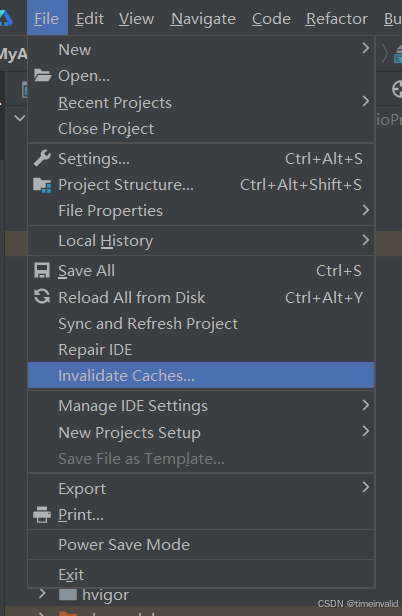Open the Export submenu arrow
This screenshot has height=616, width=402.
[366, 487]
